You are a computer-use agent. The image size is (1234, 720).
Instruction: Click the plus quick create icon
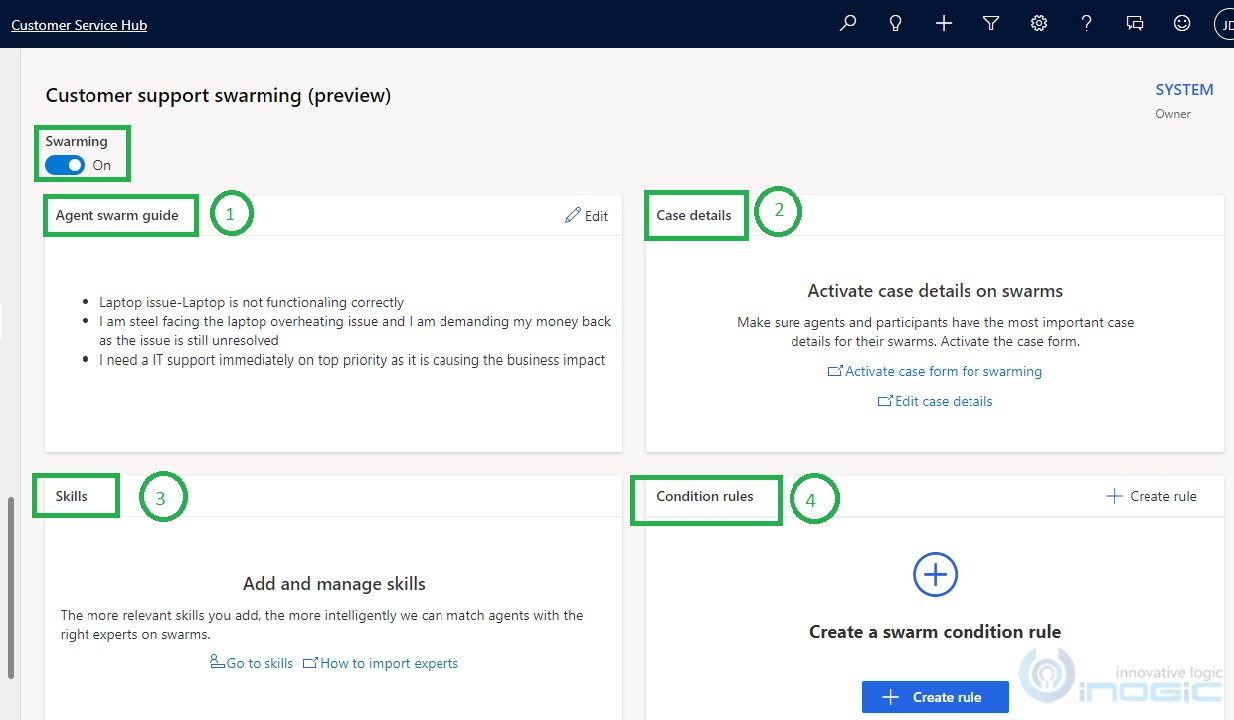pyautogui.click(x=944, y=23)
